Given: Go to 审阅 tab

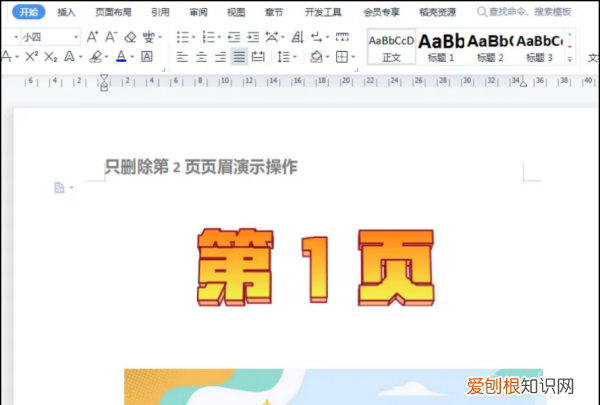Looking at the screenshot, I should click(x=198, y=12).
